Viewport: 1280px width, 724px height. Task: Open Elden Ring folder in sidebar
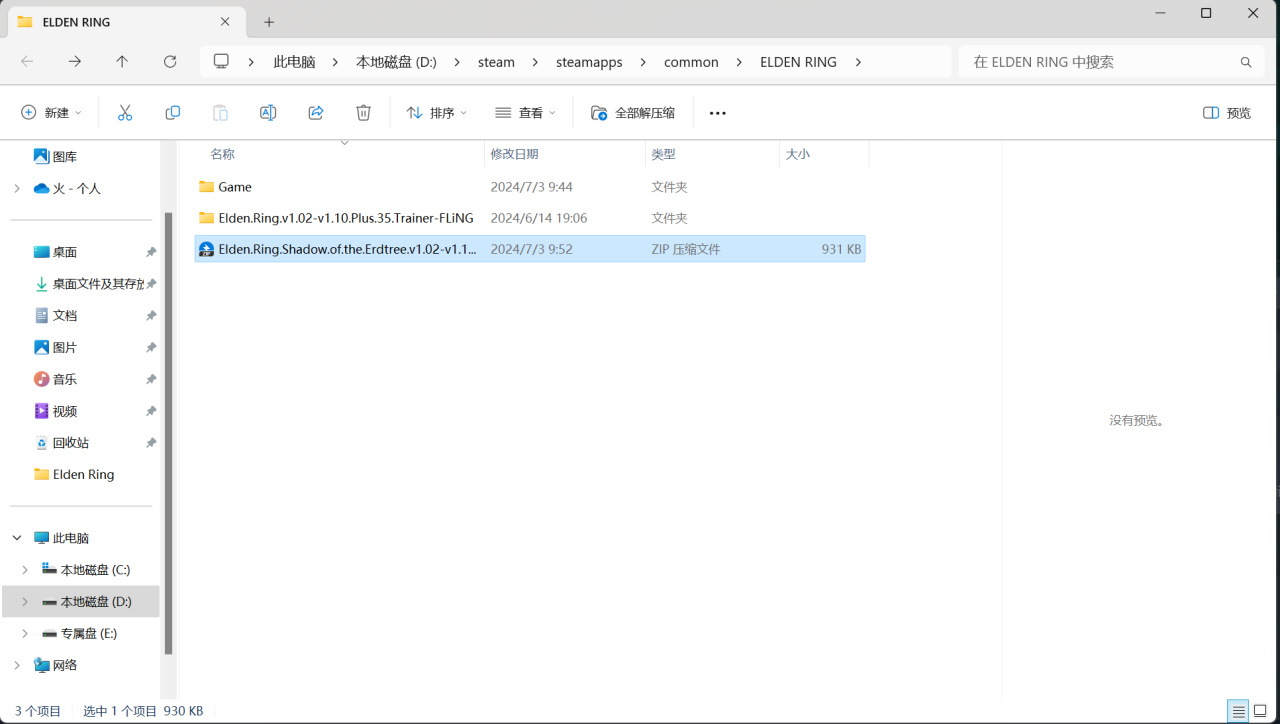coord(83,475)
